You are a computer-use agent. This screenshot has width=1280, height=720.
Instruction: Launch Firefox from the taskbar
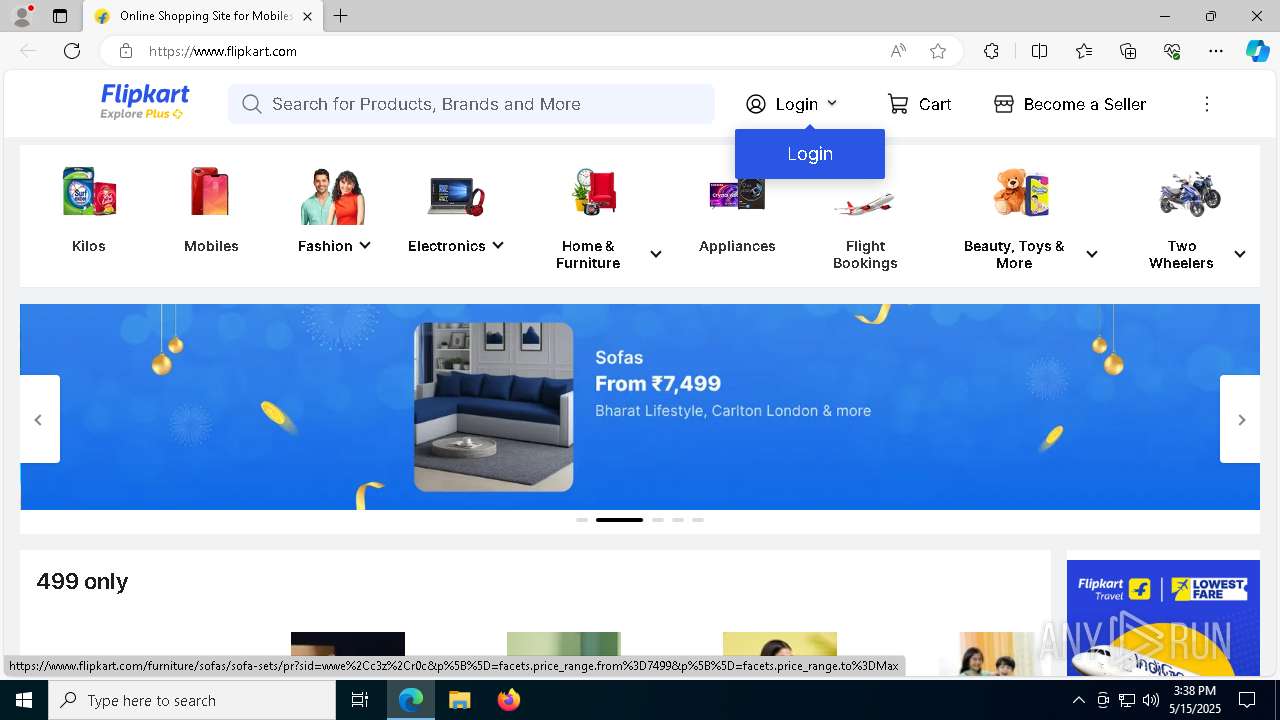(509, 700)
